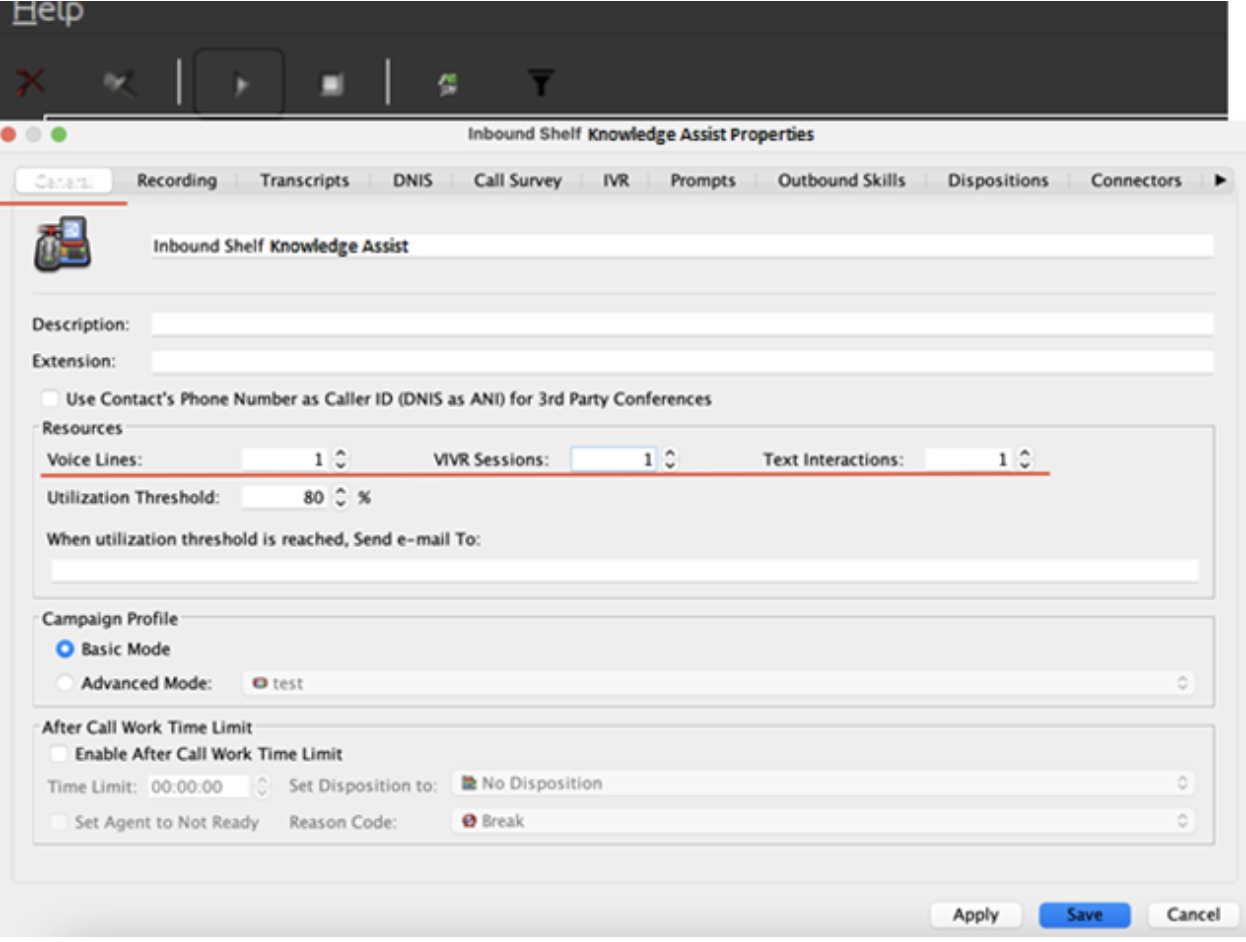Select the Advanced Mode radio button
1246x942 pixels.
(65, 683)
